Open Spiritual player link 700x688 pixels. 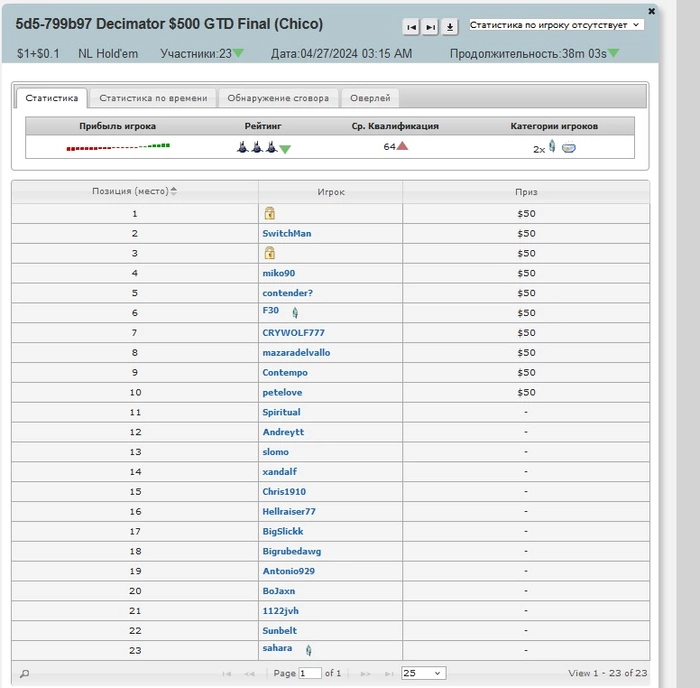coord(281,413)
